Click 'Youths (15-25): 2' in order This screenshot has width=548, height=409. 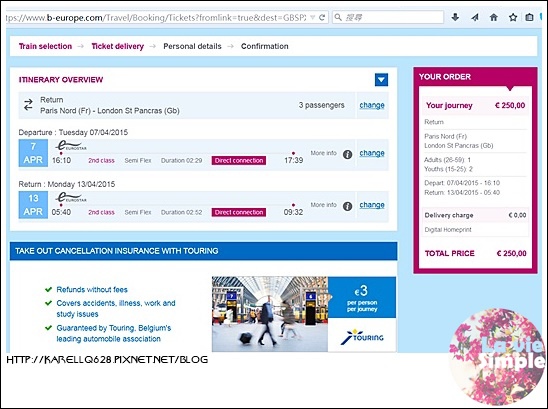(448, 169)
